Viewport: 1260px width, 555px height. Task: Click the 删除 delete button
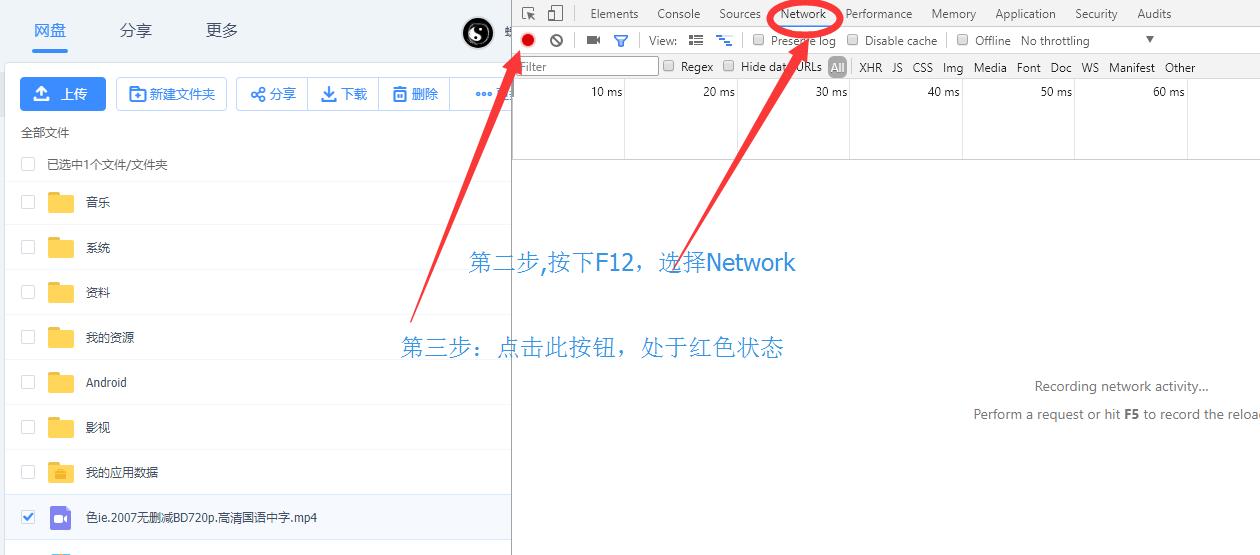tap(414, 94)
